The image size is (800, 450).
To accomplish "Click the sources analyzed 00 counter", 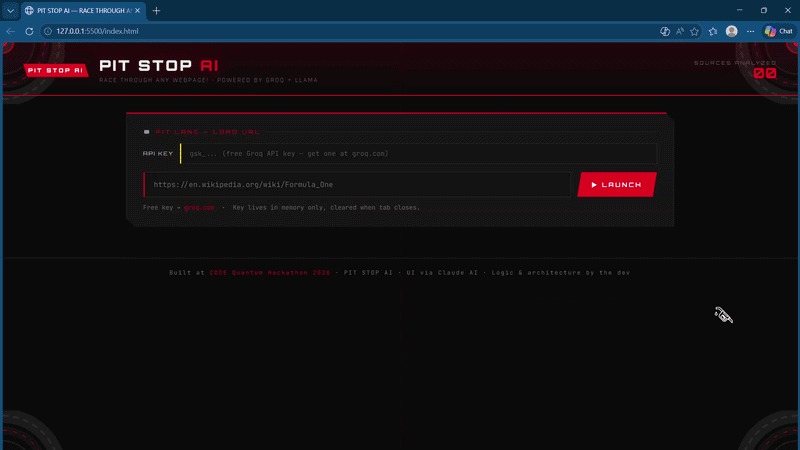I will 765,73.
